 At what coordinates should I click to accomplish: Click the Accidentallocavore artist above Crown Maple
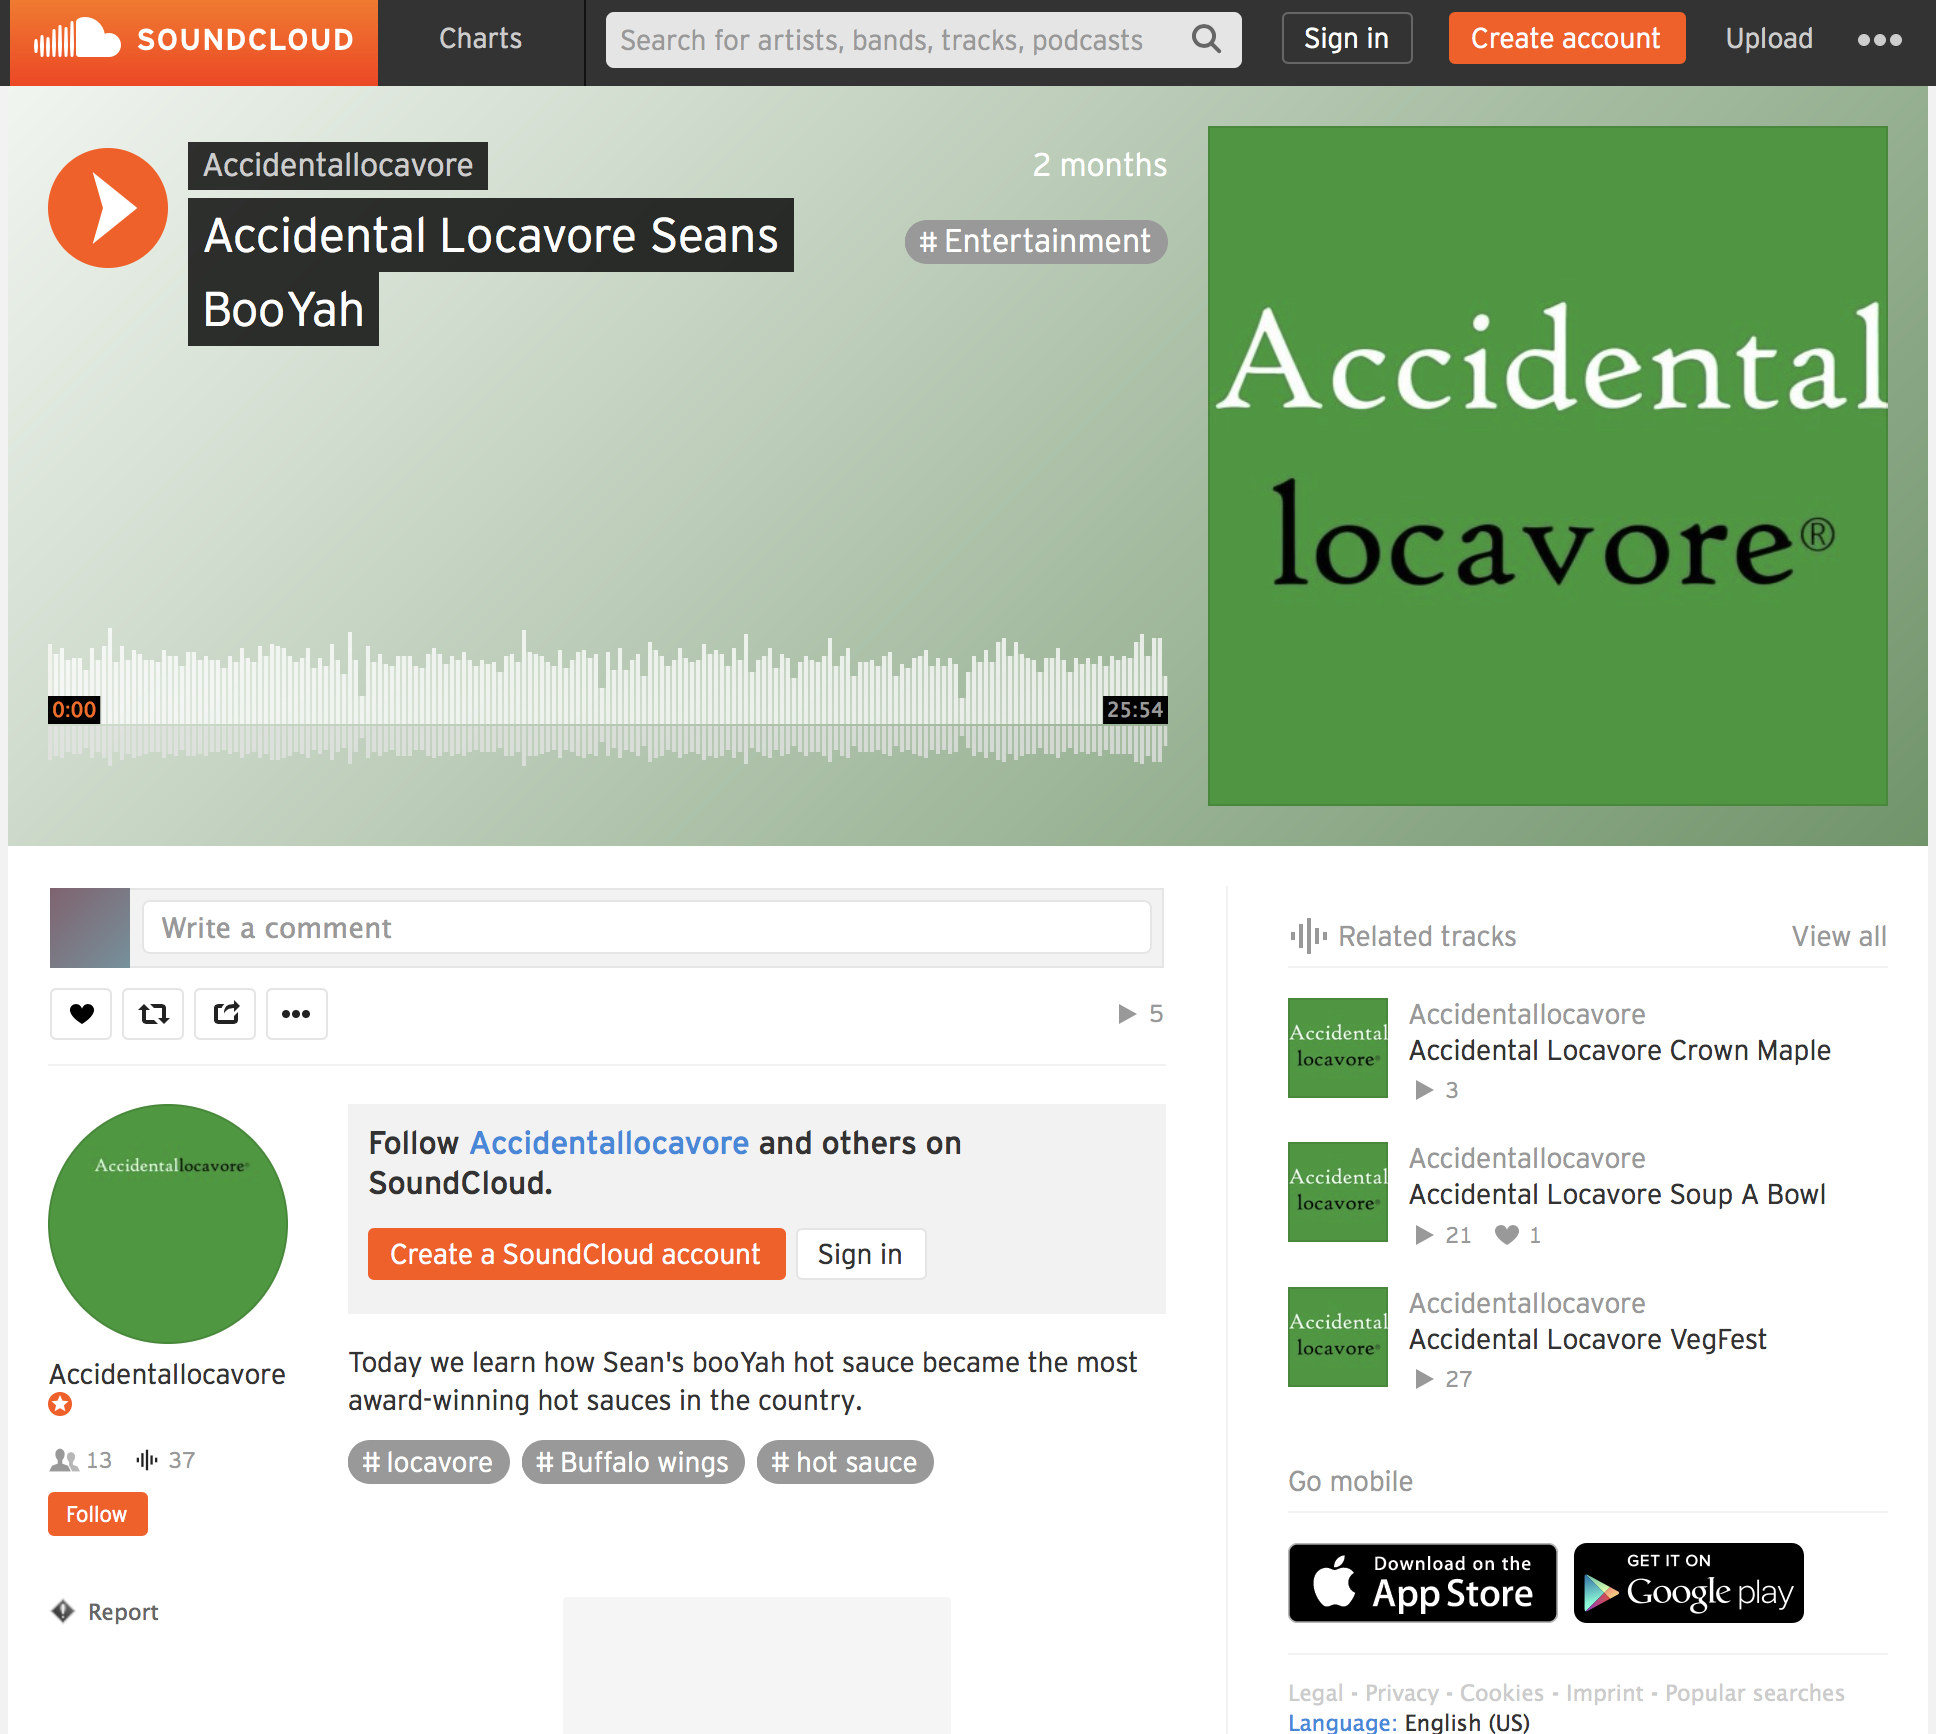click(x=1527, y=1014)
